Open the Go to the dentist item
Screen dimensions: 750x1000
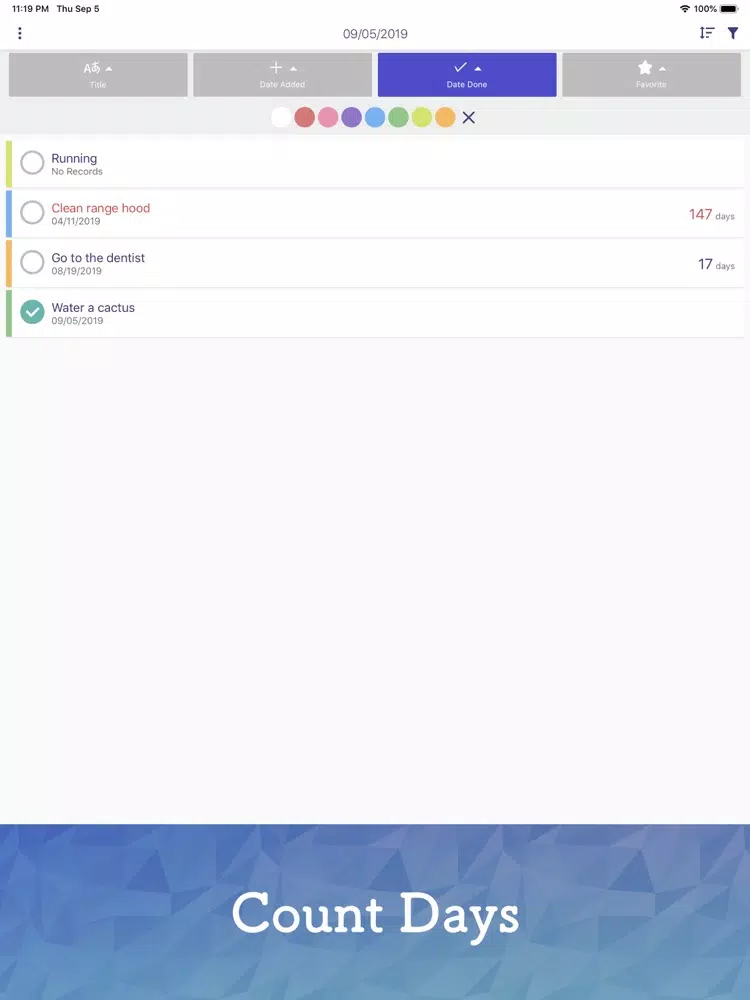click(x=375, y=263)
